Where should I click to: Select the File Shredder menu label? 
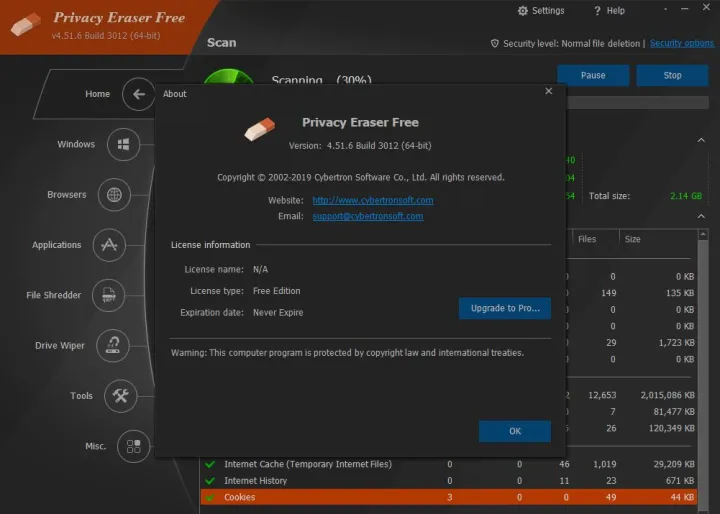(54, 295)
